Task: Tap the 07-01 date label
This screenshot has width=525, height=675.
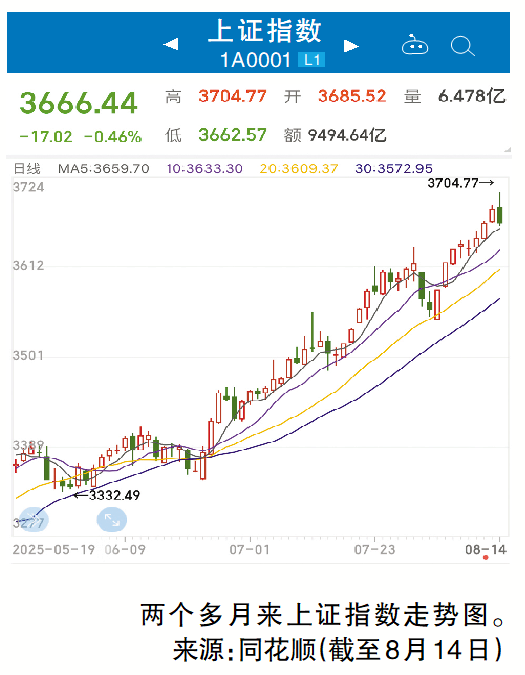Action: point(249,550)
